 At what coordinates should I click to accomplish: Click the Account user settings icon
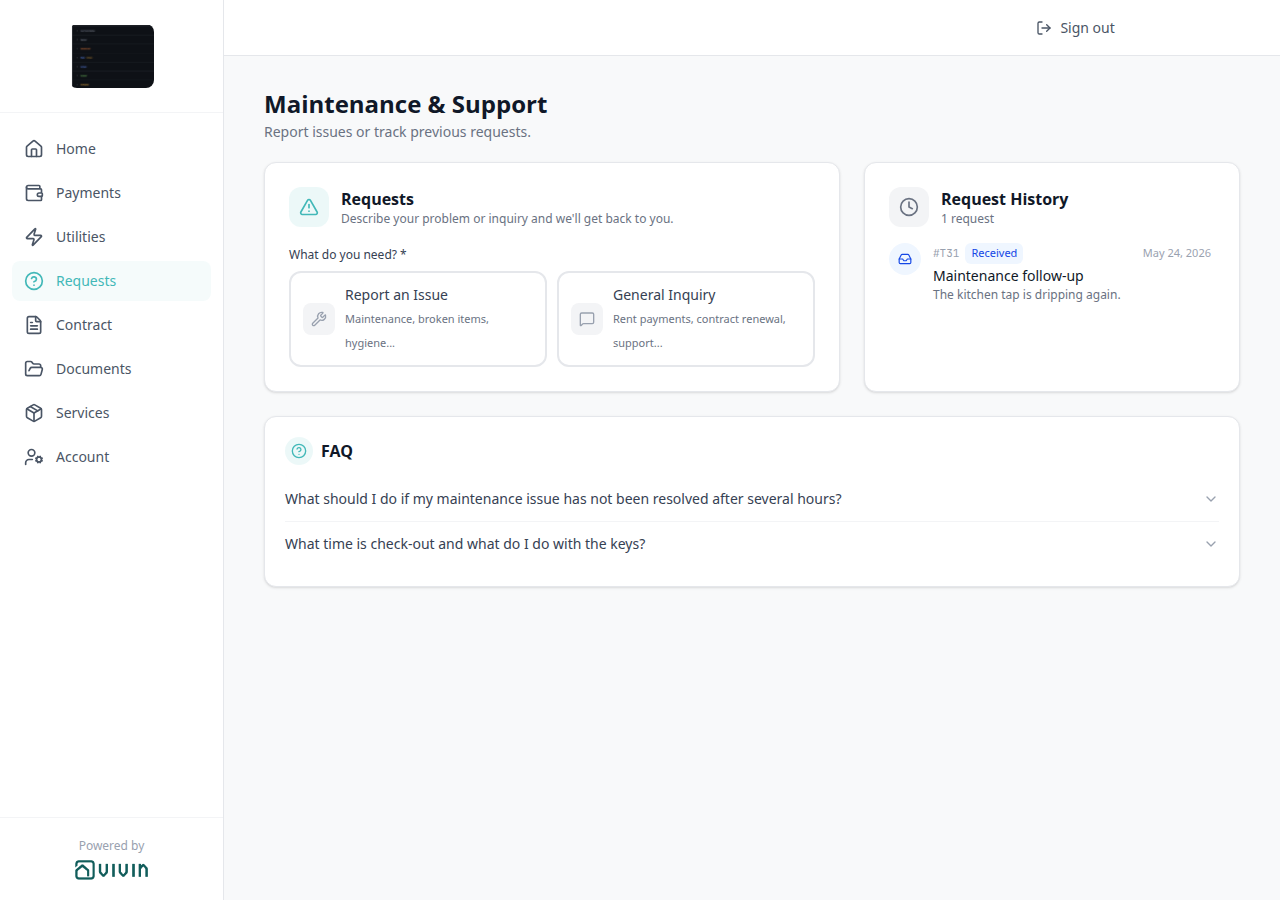tap(34, 457)
